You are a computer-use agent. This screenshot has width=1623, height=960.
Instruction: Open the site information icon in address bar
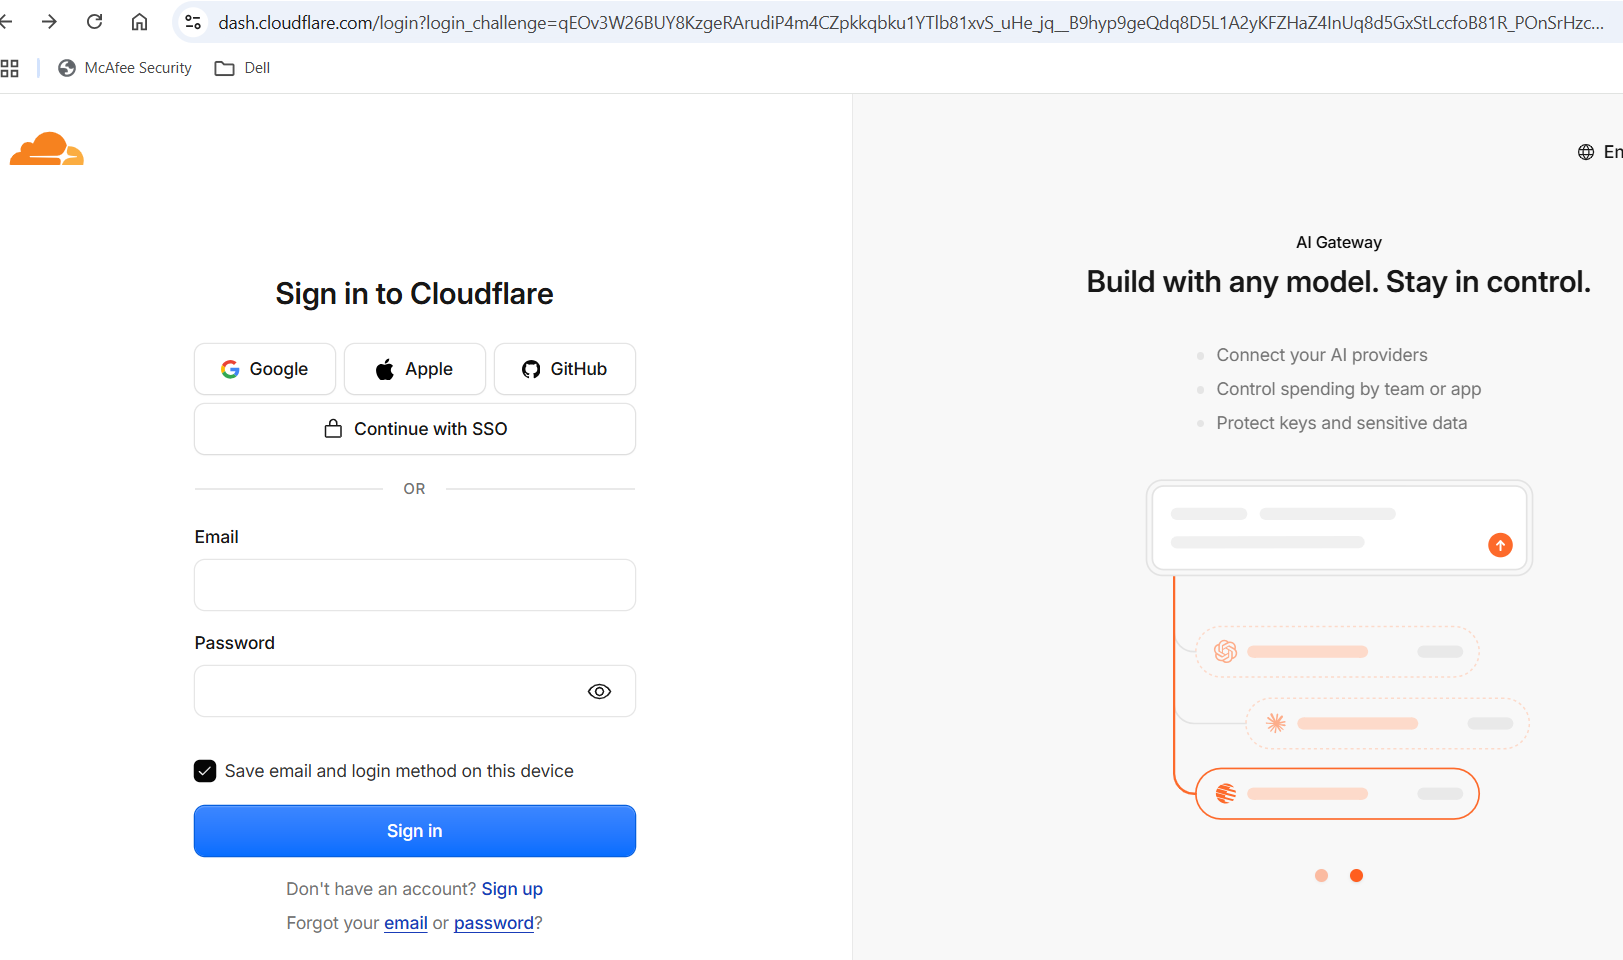193,22
